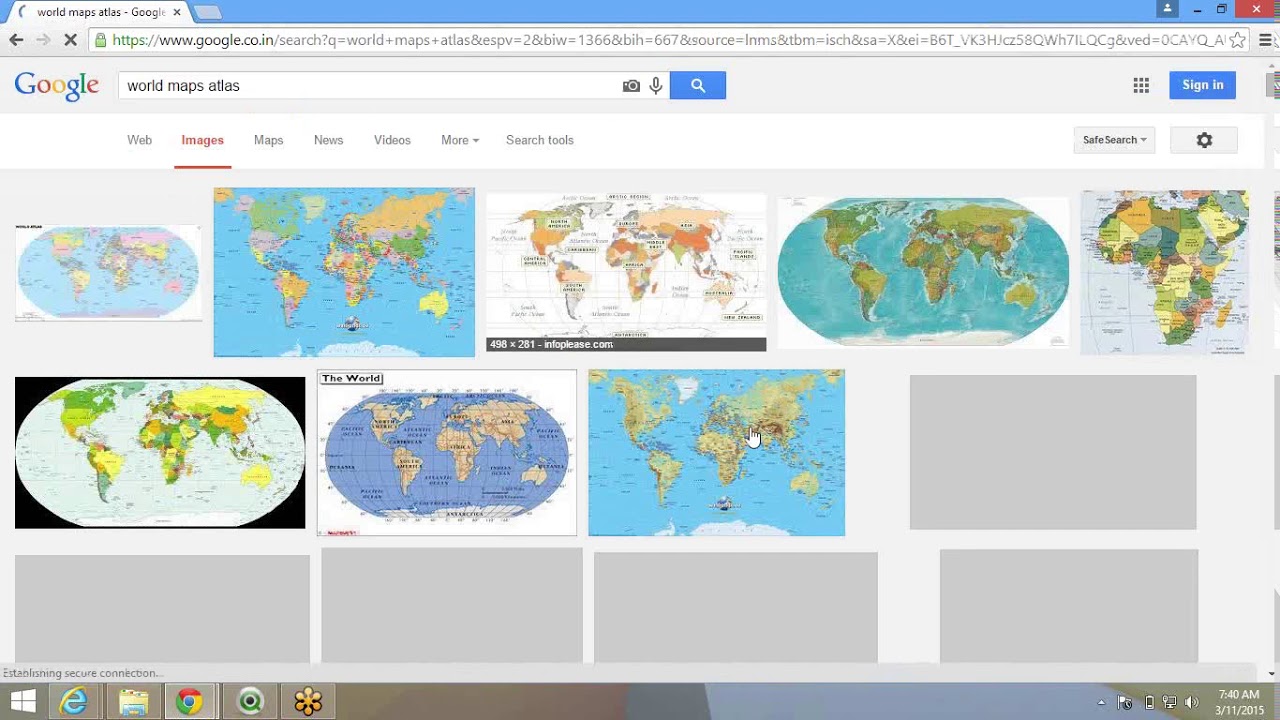Open a new browser tab
The image size is (1280, 720).
(x=207, y=12)
